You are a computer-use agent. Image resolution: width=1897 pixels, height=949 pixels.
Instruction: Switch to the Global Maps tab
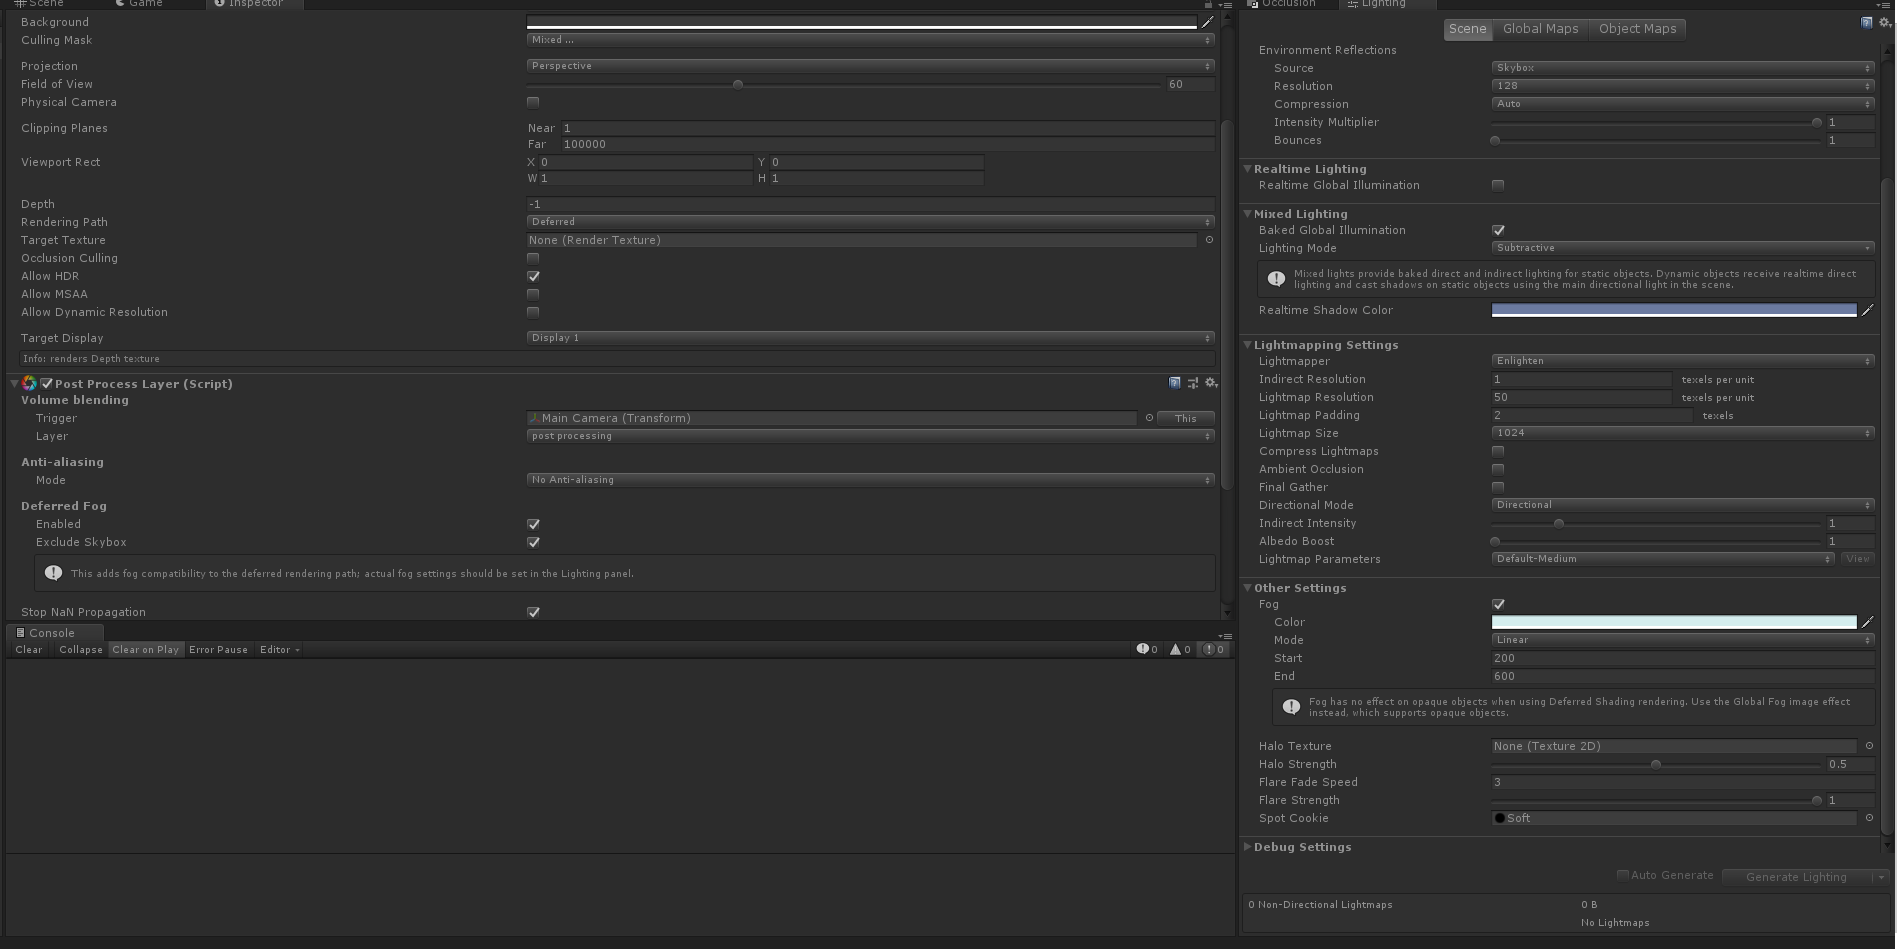(x=1540, y=29)
